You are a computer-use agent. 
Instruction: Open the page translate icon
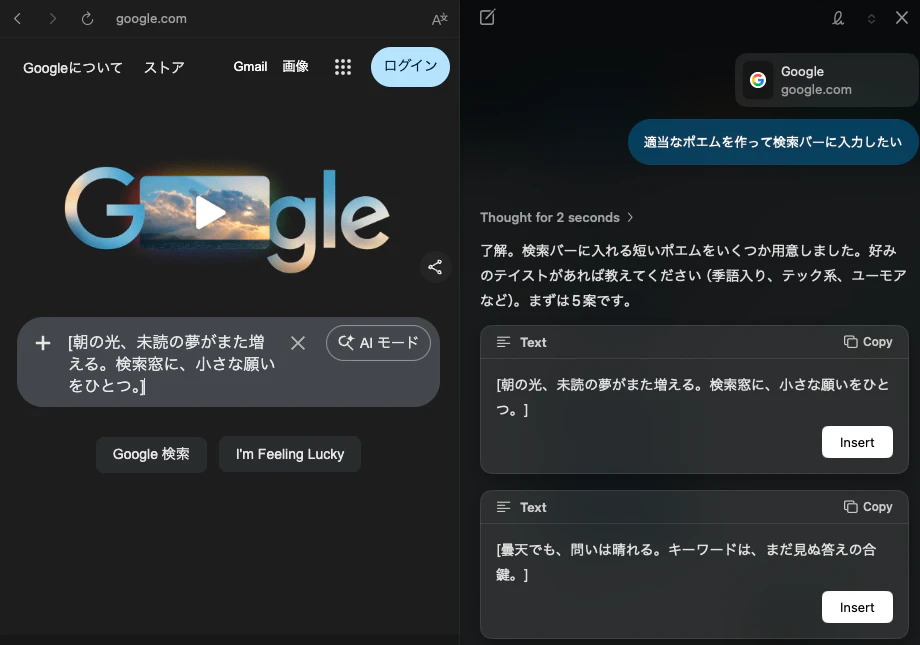click(439, 19)
